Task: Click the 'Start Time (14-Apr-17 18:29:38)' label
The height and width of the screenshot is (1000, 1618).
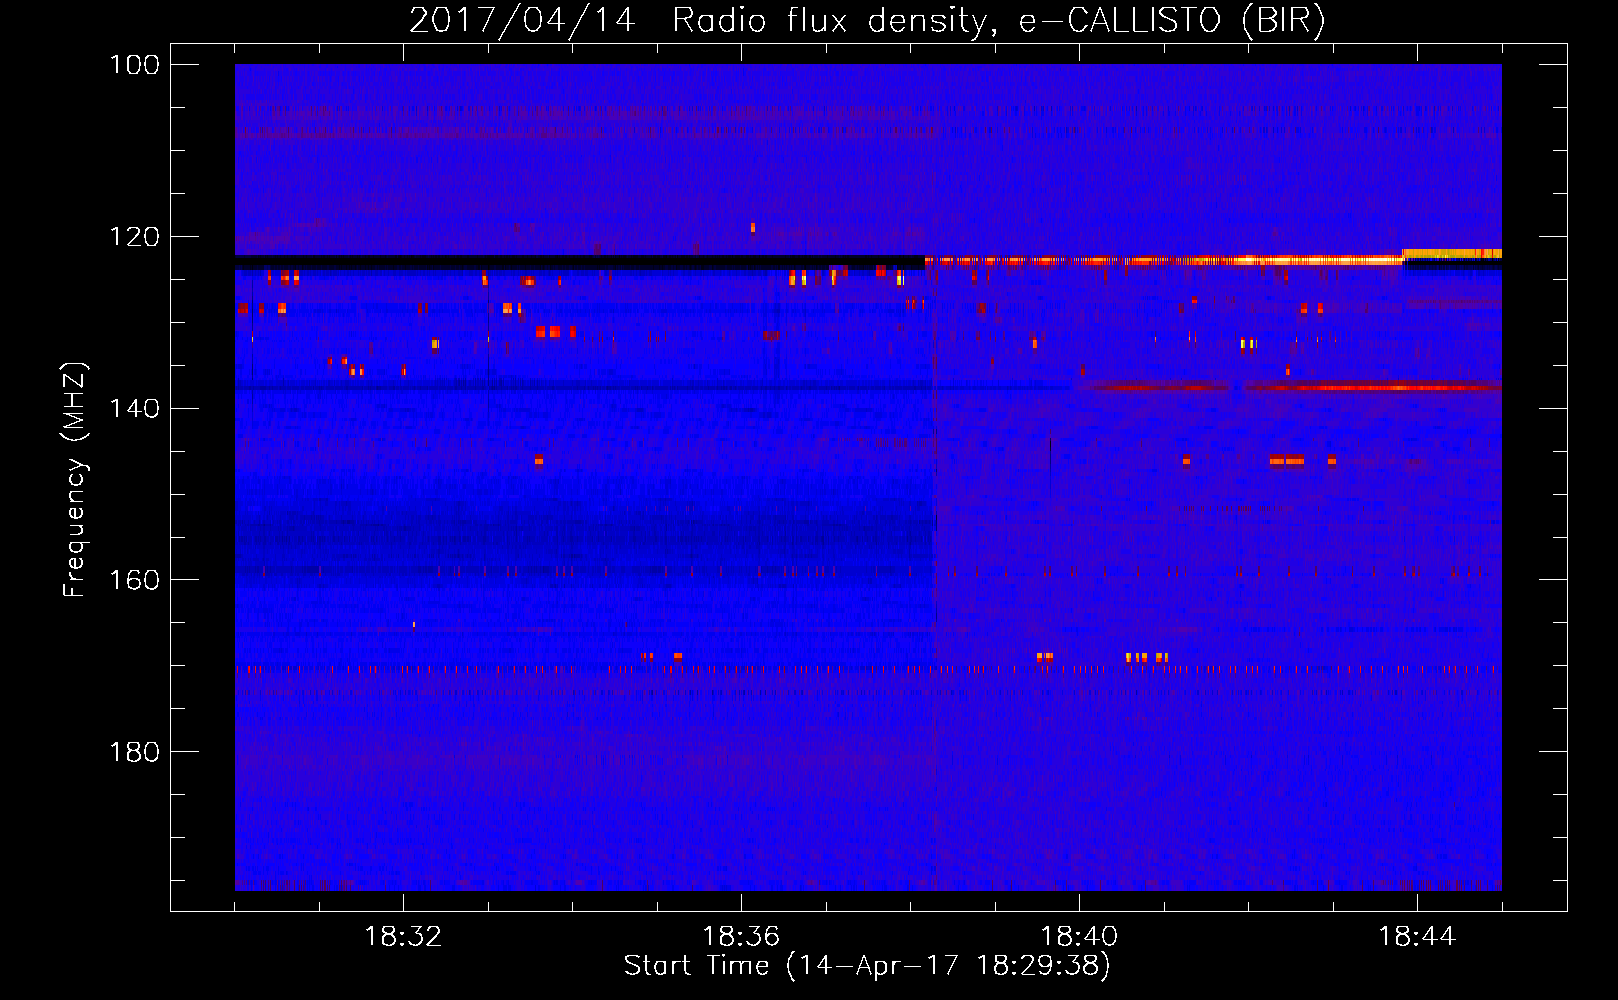Action: (867, 966)
